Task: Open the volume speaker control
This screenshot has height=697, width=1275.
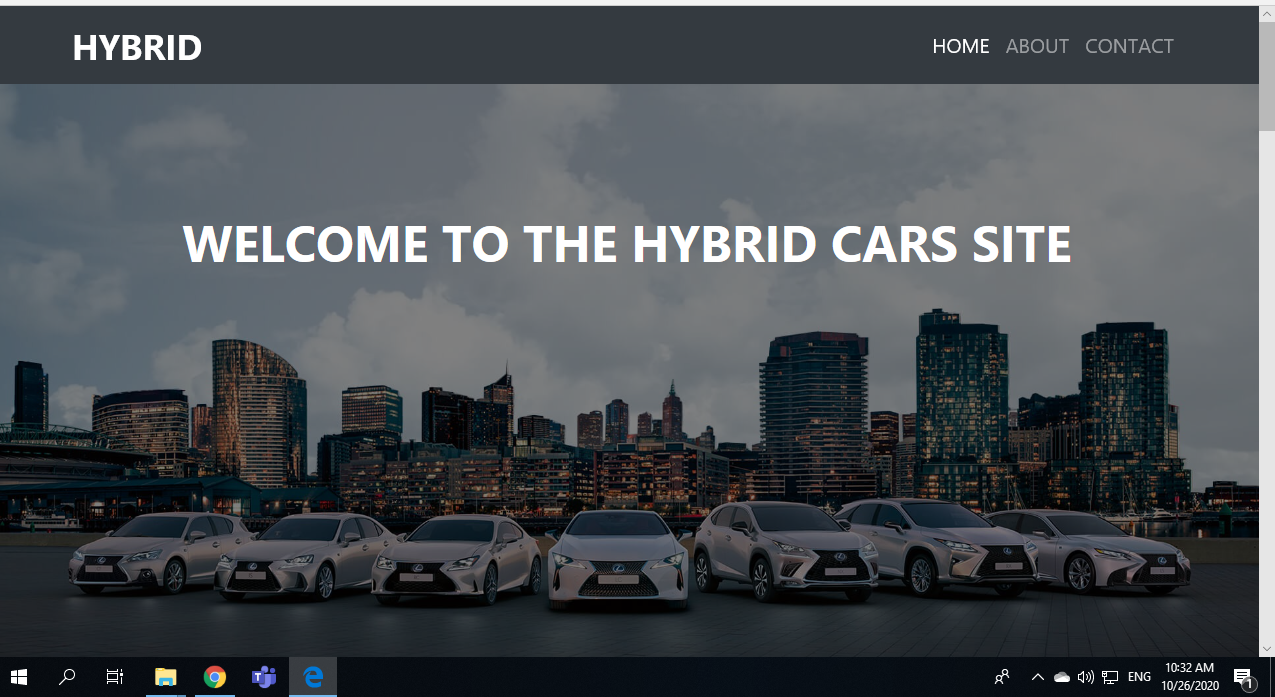Action: pos(1086,677)
